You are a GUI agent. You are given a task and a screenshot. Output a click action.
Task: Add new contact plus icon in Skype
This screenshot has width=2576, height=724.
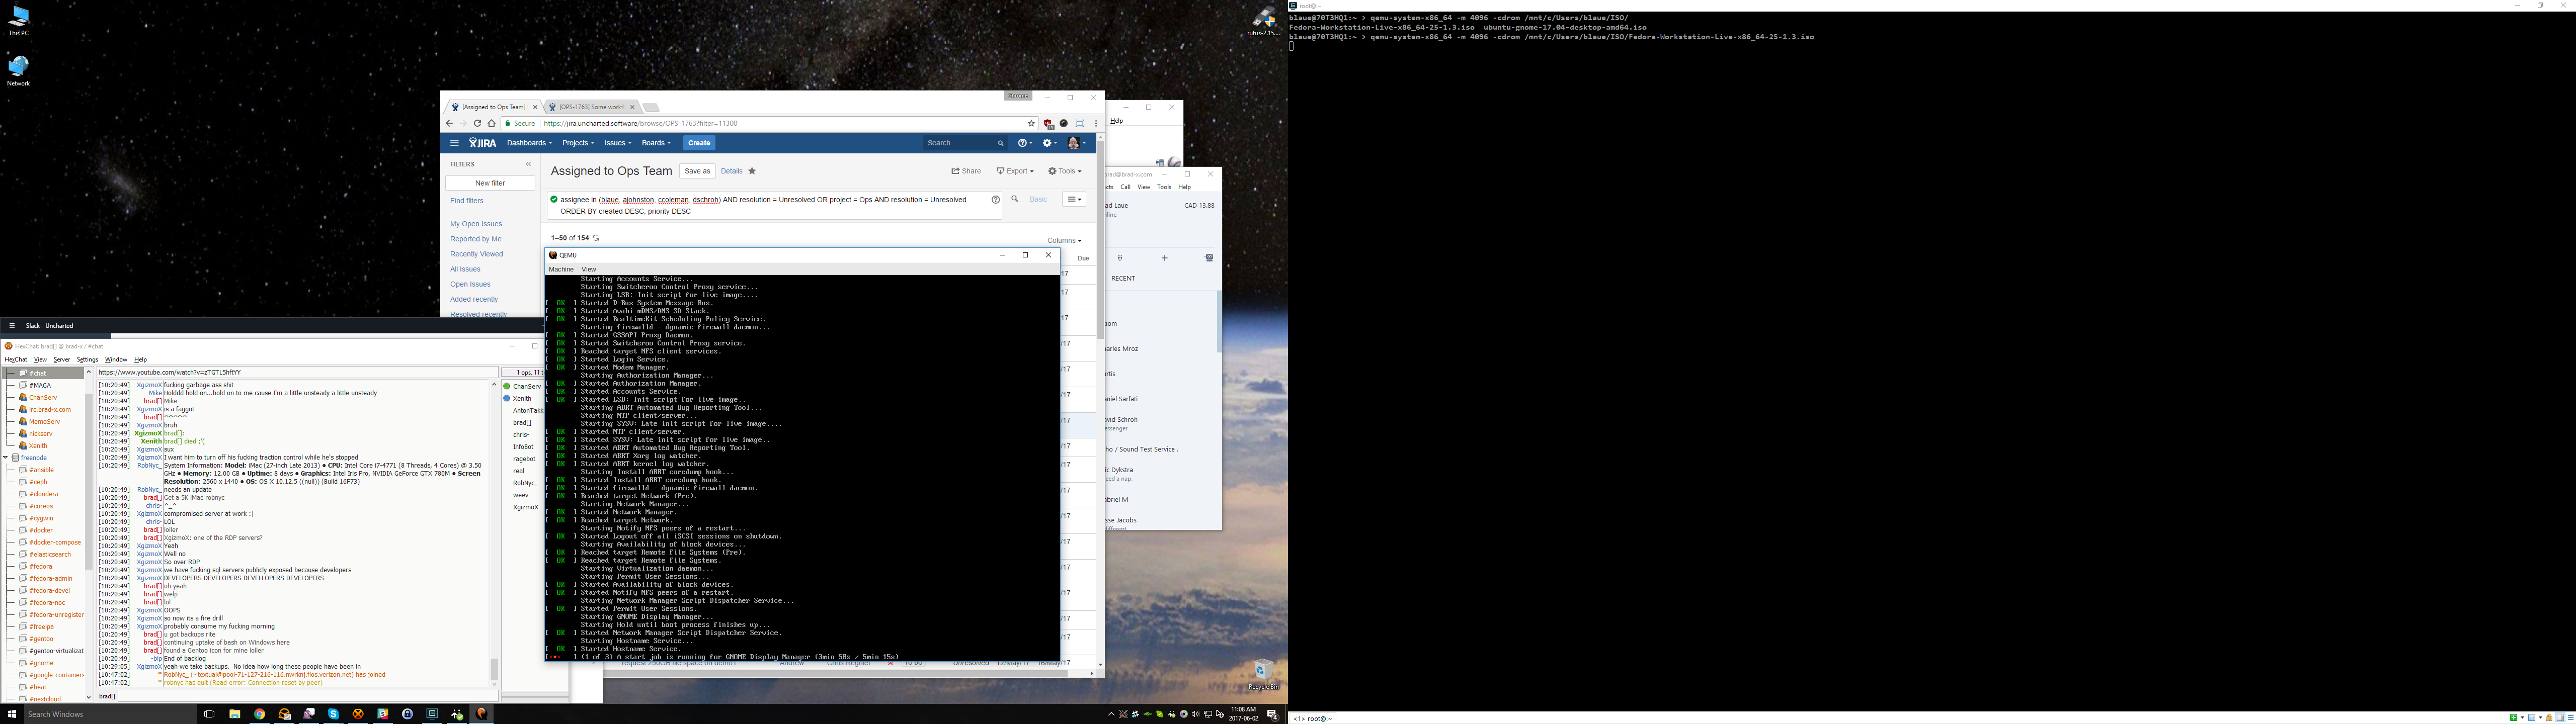pyautogui.click(x=1164, y=258)
